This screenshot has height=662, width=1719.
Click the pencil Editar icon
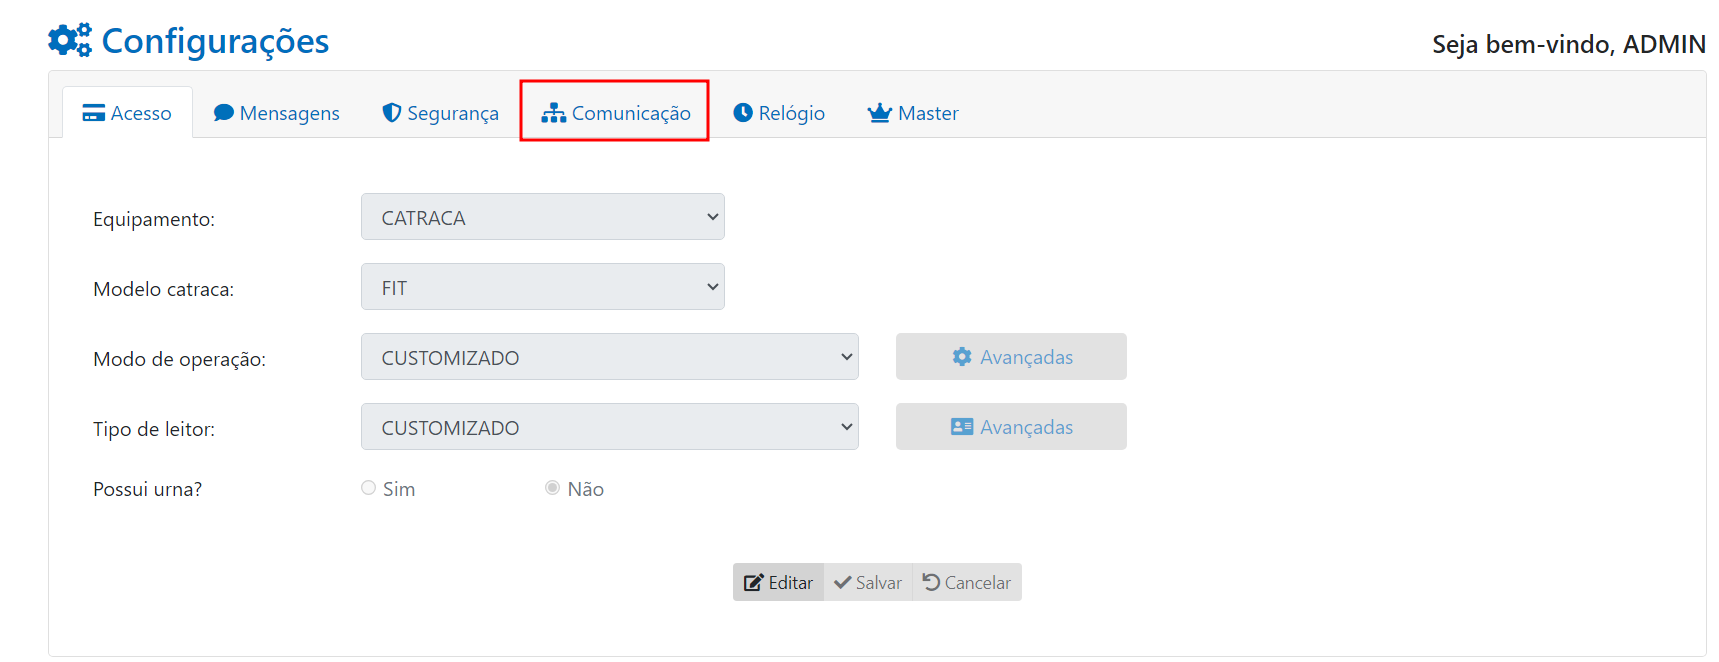(754, 583)
